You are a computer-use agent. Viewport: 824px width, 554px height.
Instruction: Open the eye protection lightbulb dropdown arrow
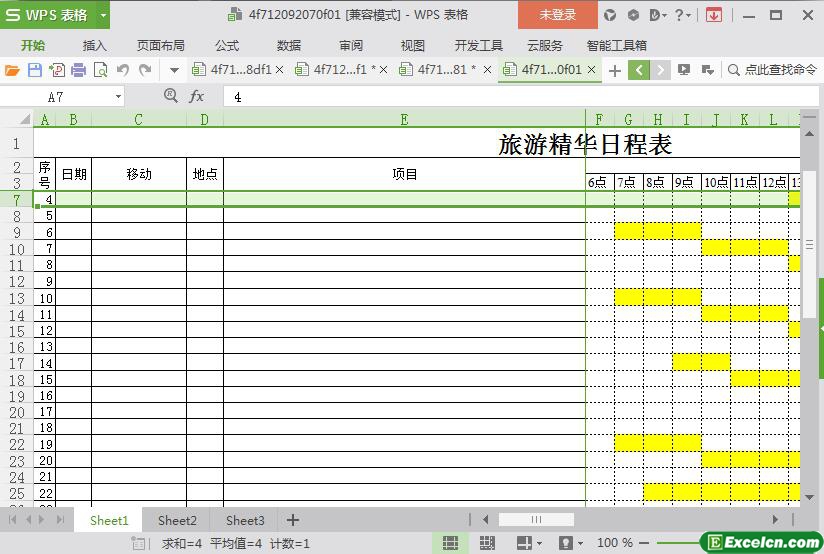pos(580,543)
